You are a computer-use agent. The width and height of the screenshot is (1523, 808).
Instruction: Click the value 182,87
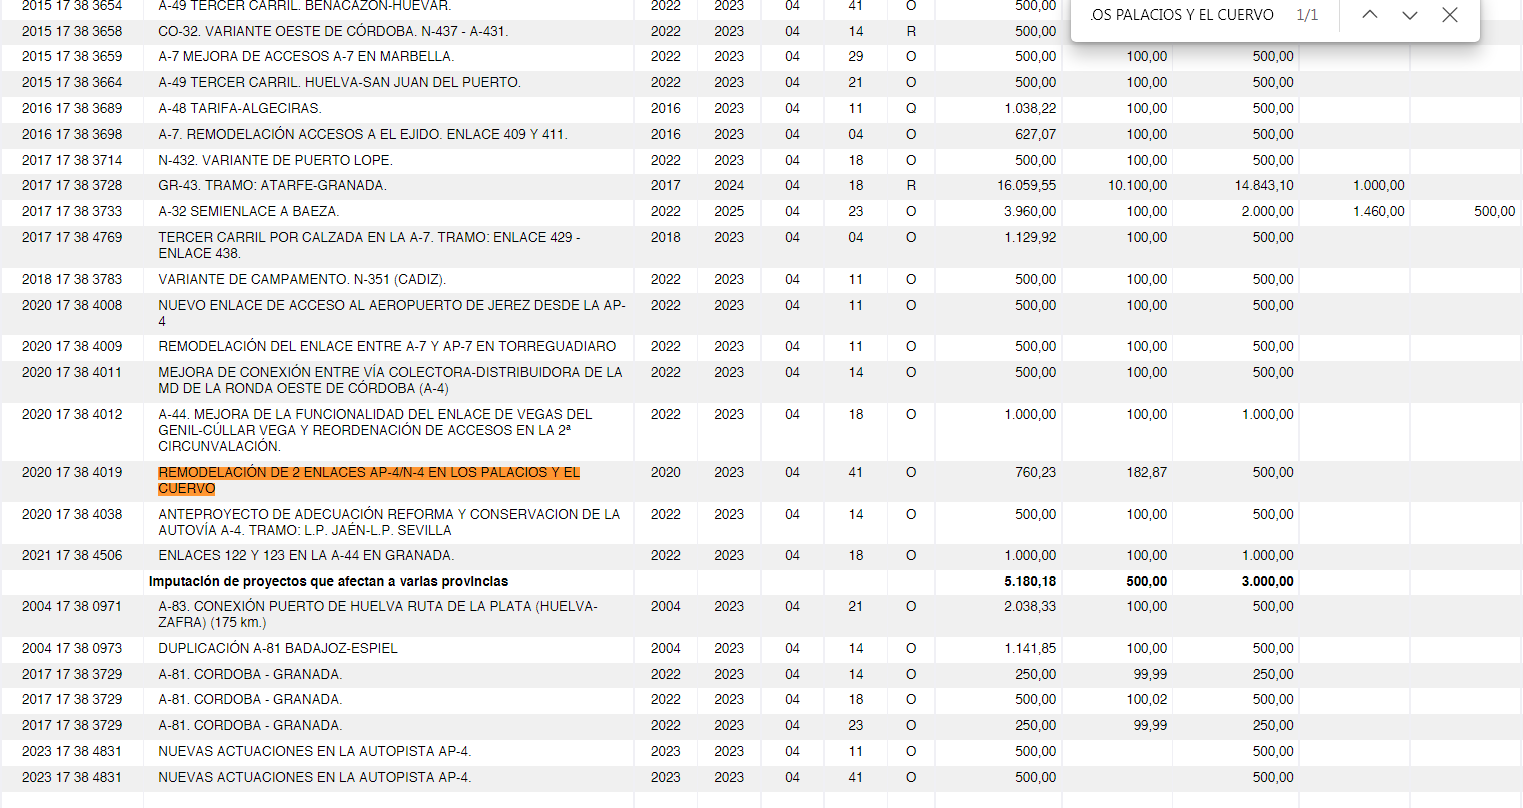[1146, 473]
